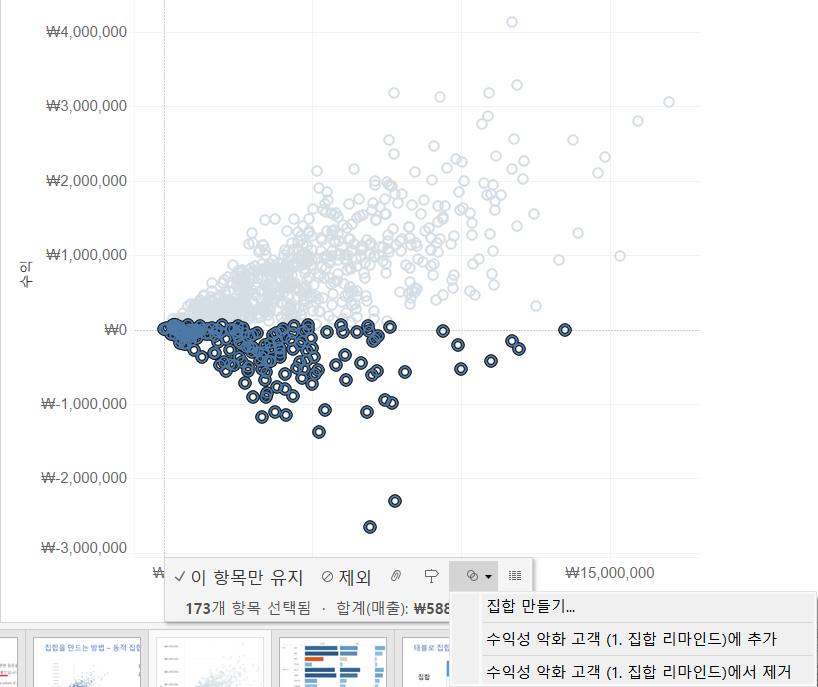
Task: Click the overlapping-circles Set icon
Action: 472,576
